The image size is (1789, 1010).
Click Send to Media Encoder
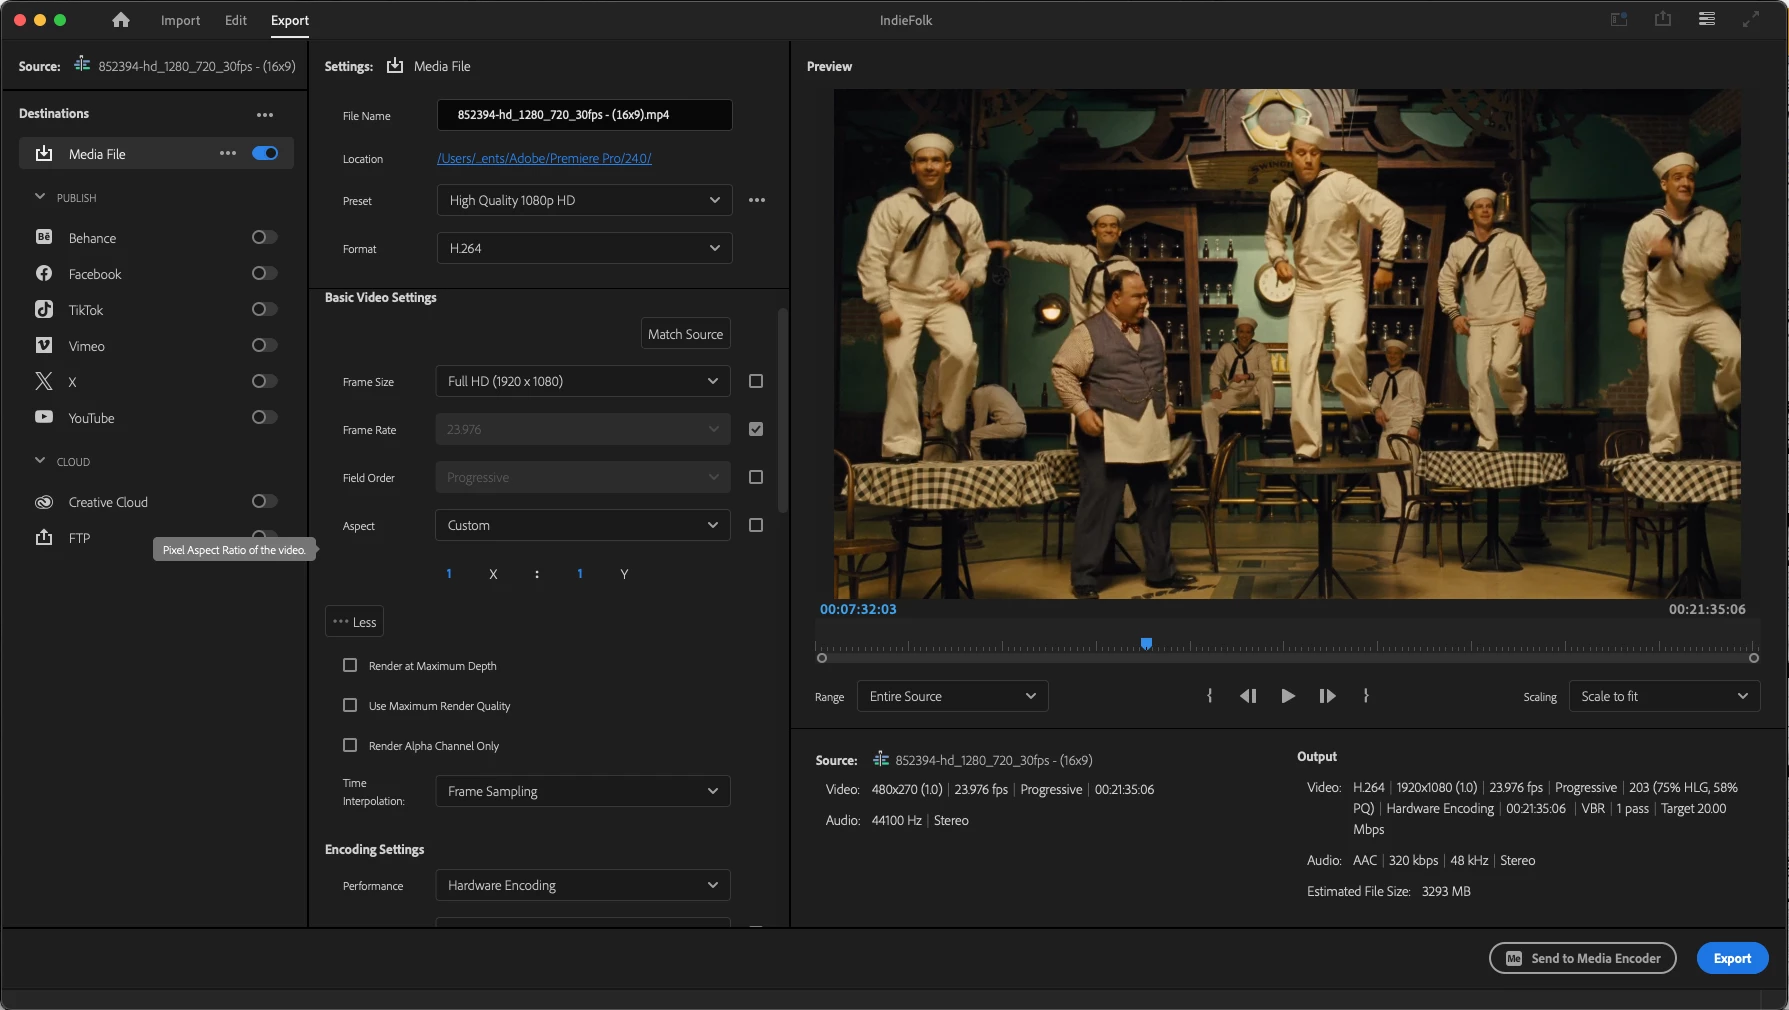pos(1582,958)
